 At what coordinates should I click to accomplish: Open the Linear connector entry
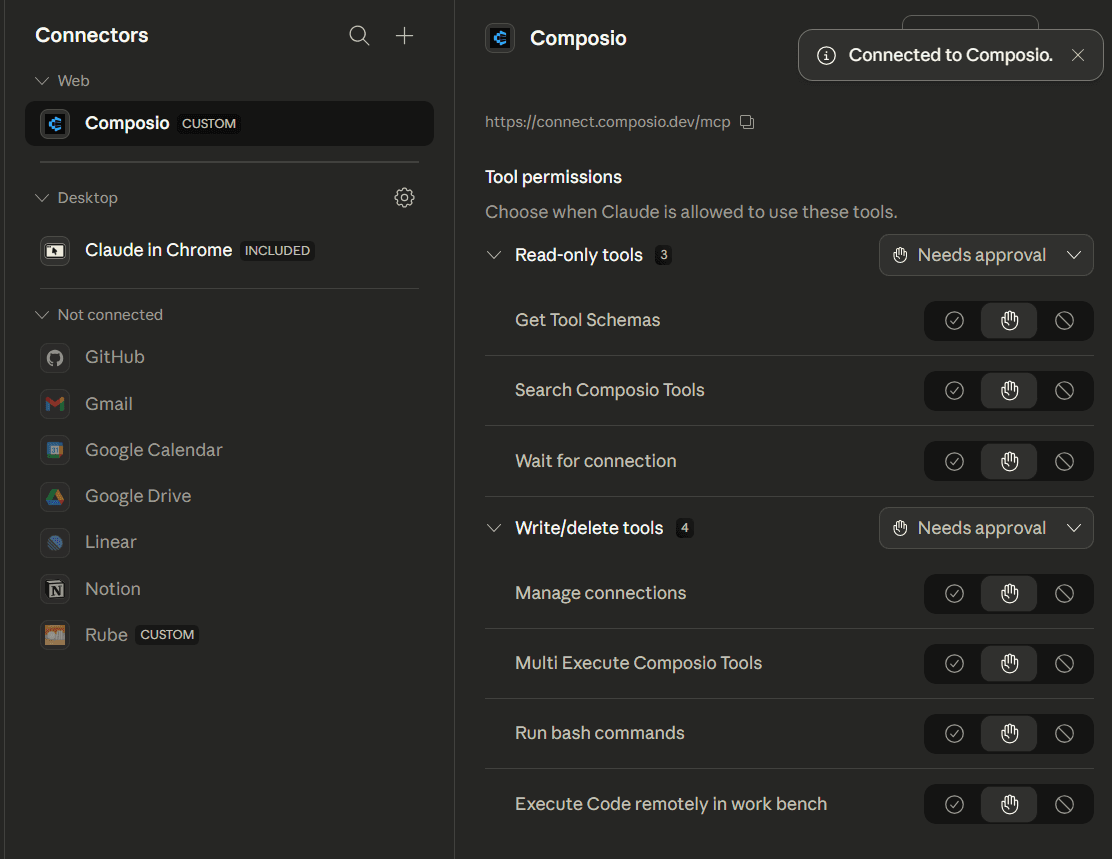click(x=110, y=542)
